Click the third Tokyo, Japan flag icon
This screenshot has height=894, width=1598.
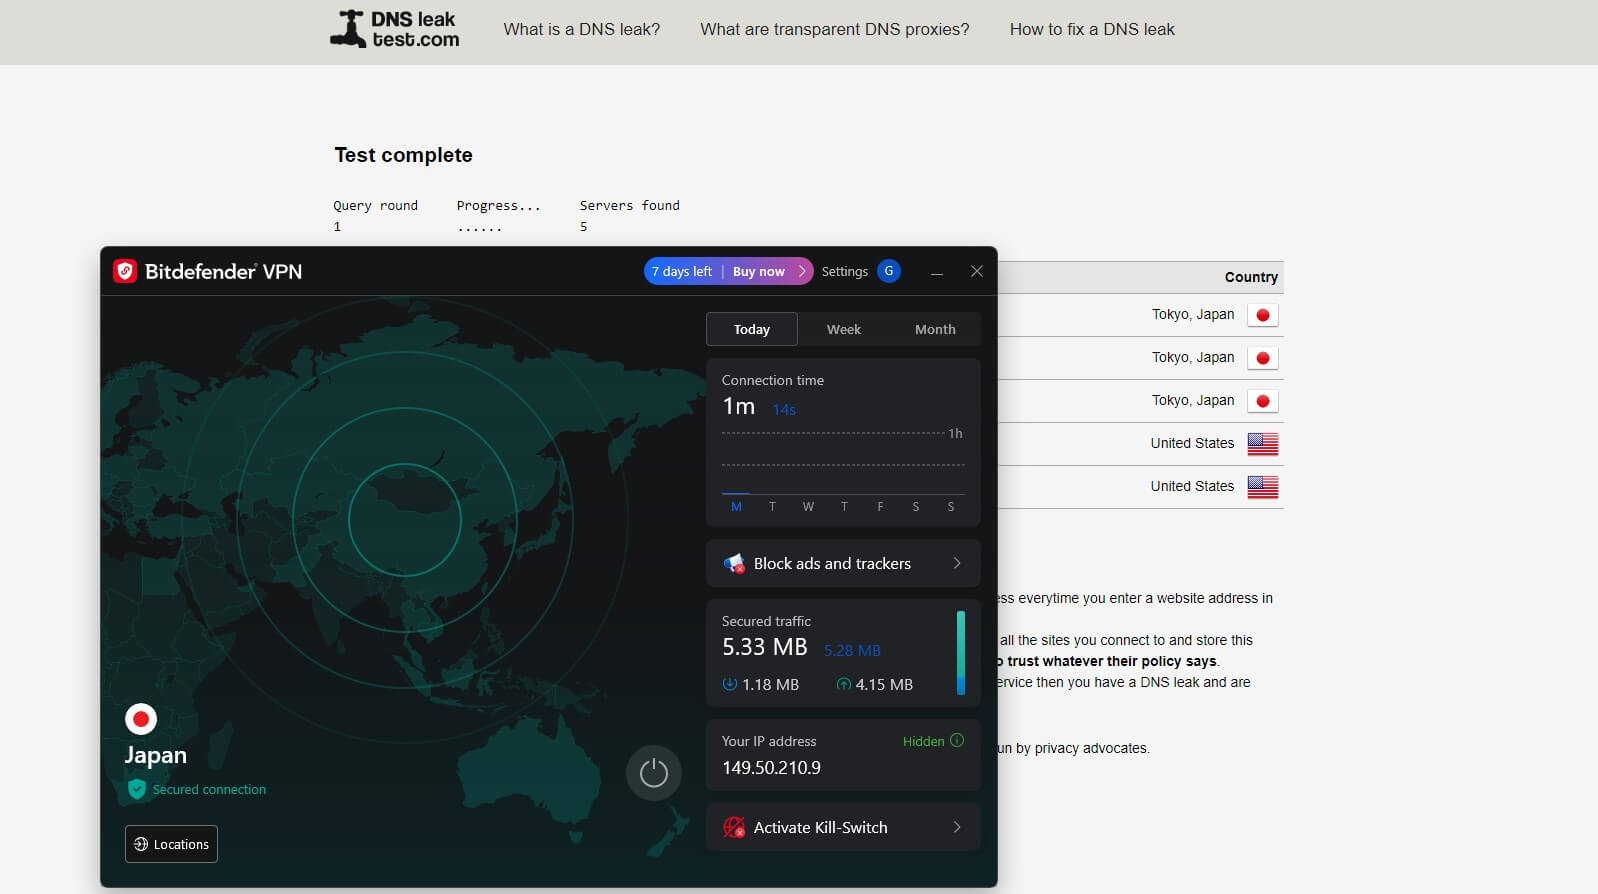pyautogui.click(x=1263, y=401)
